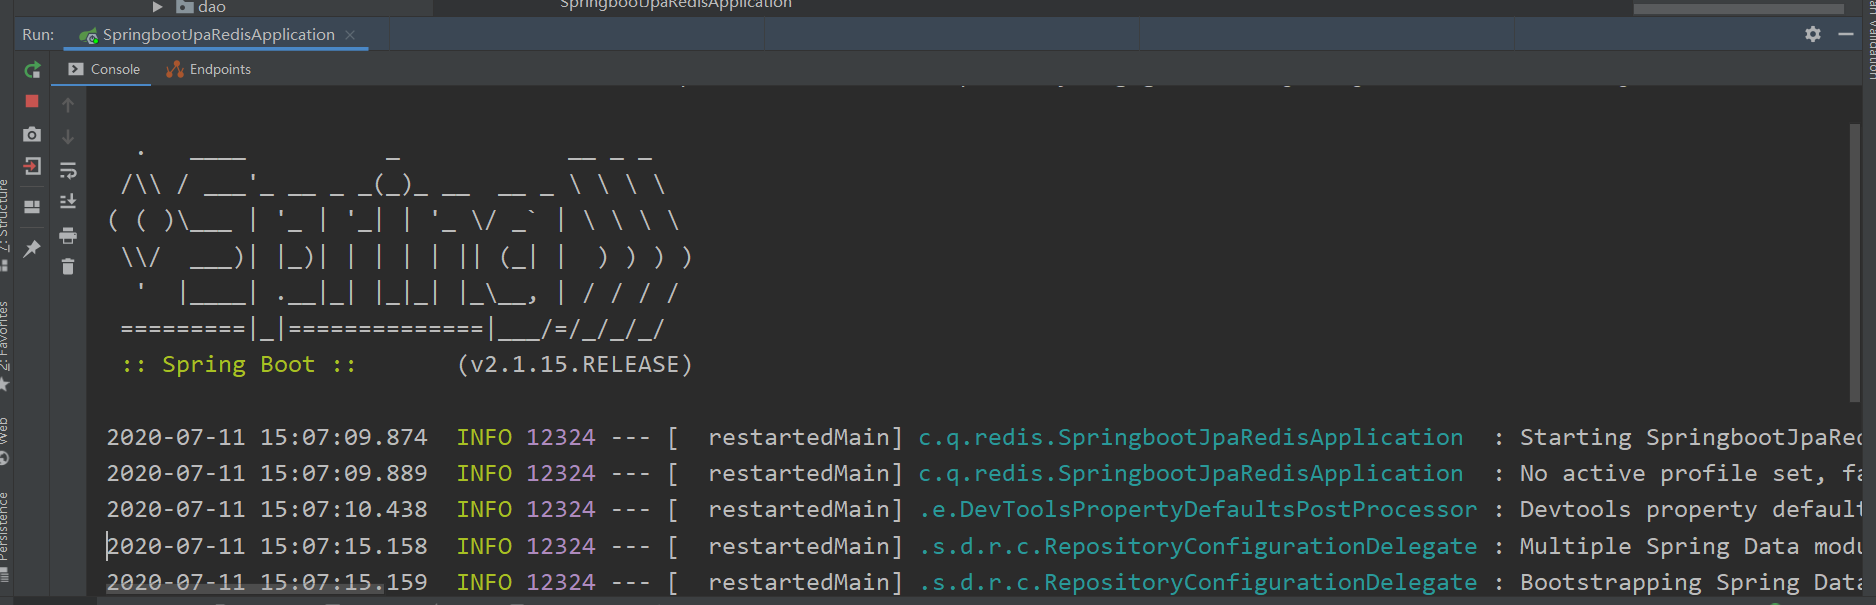Expand the dao folder in project tree
The height and width of the screenshot is (605, 1876).
click(x=157, y=7)
